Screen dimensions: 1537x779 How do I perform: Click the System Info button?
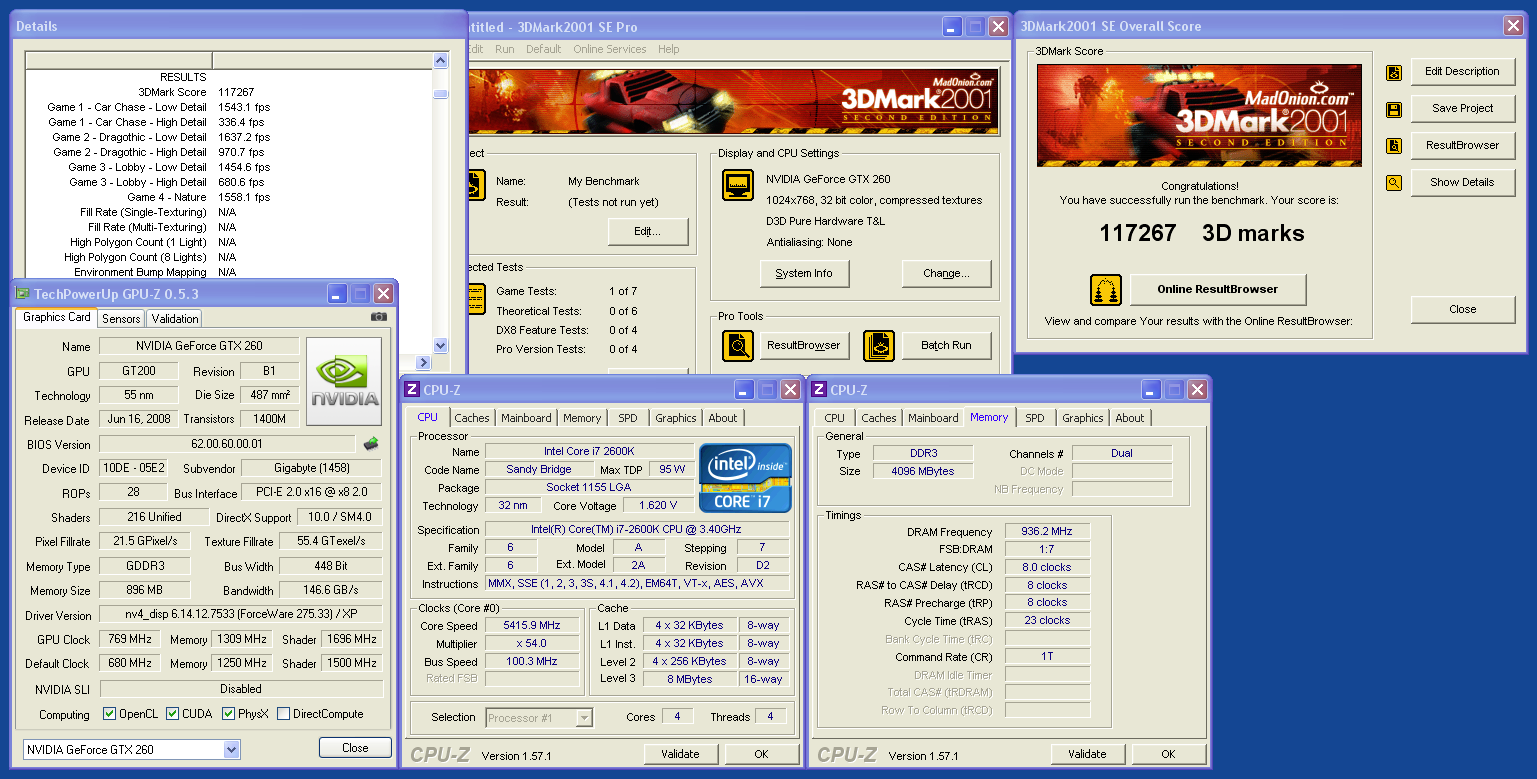(804, 273)
